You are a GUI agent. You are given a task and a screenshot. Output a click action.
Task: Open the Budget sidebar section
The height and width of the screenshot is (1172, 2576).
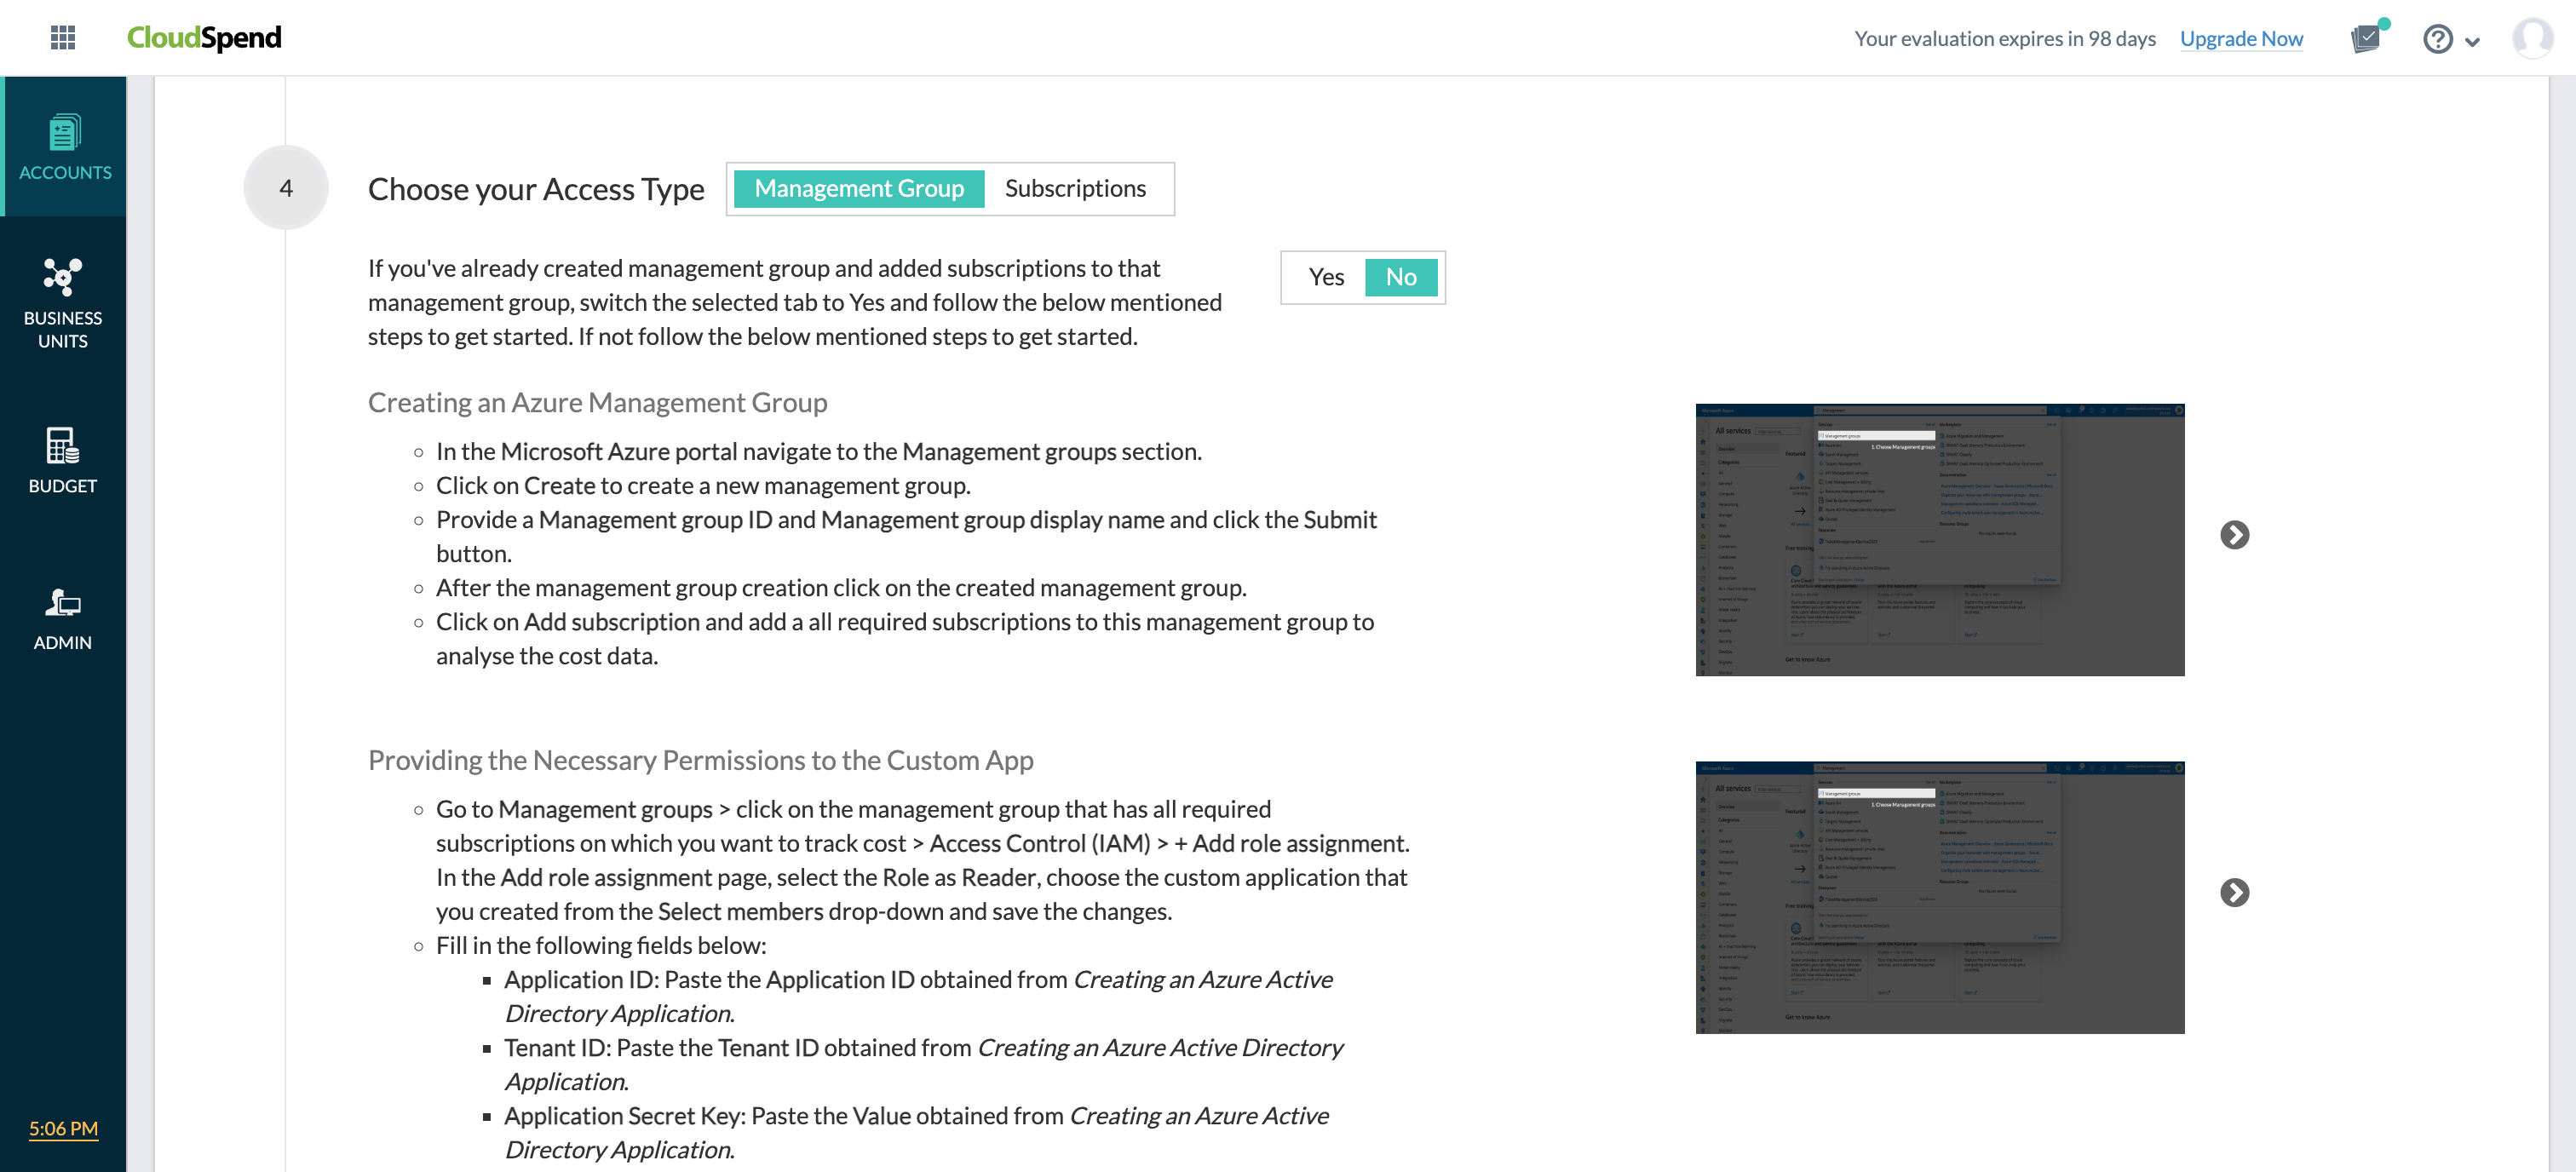coord(63,460)
